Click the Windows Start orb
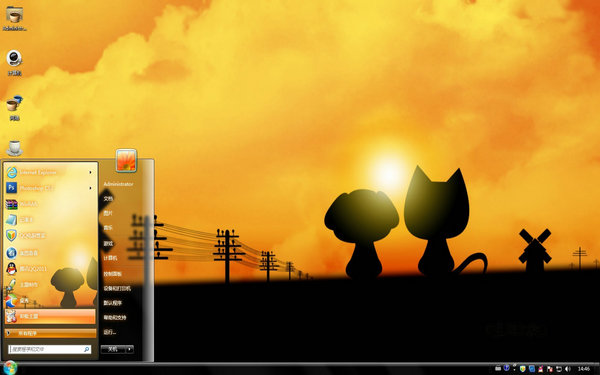Image resolution: width=600 pixels, height=375 pixels. click(x=10, y=368)
